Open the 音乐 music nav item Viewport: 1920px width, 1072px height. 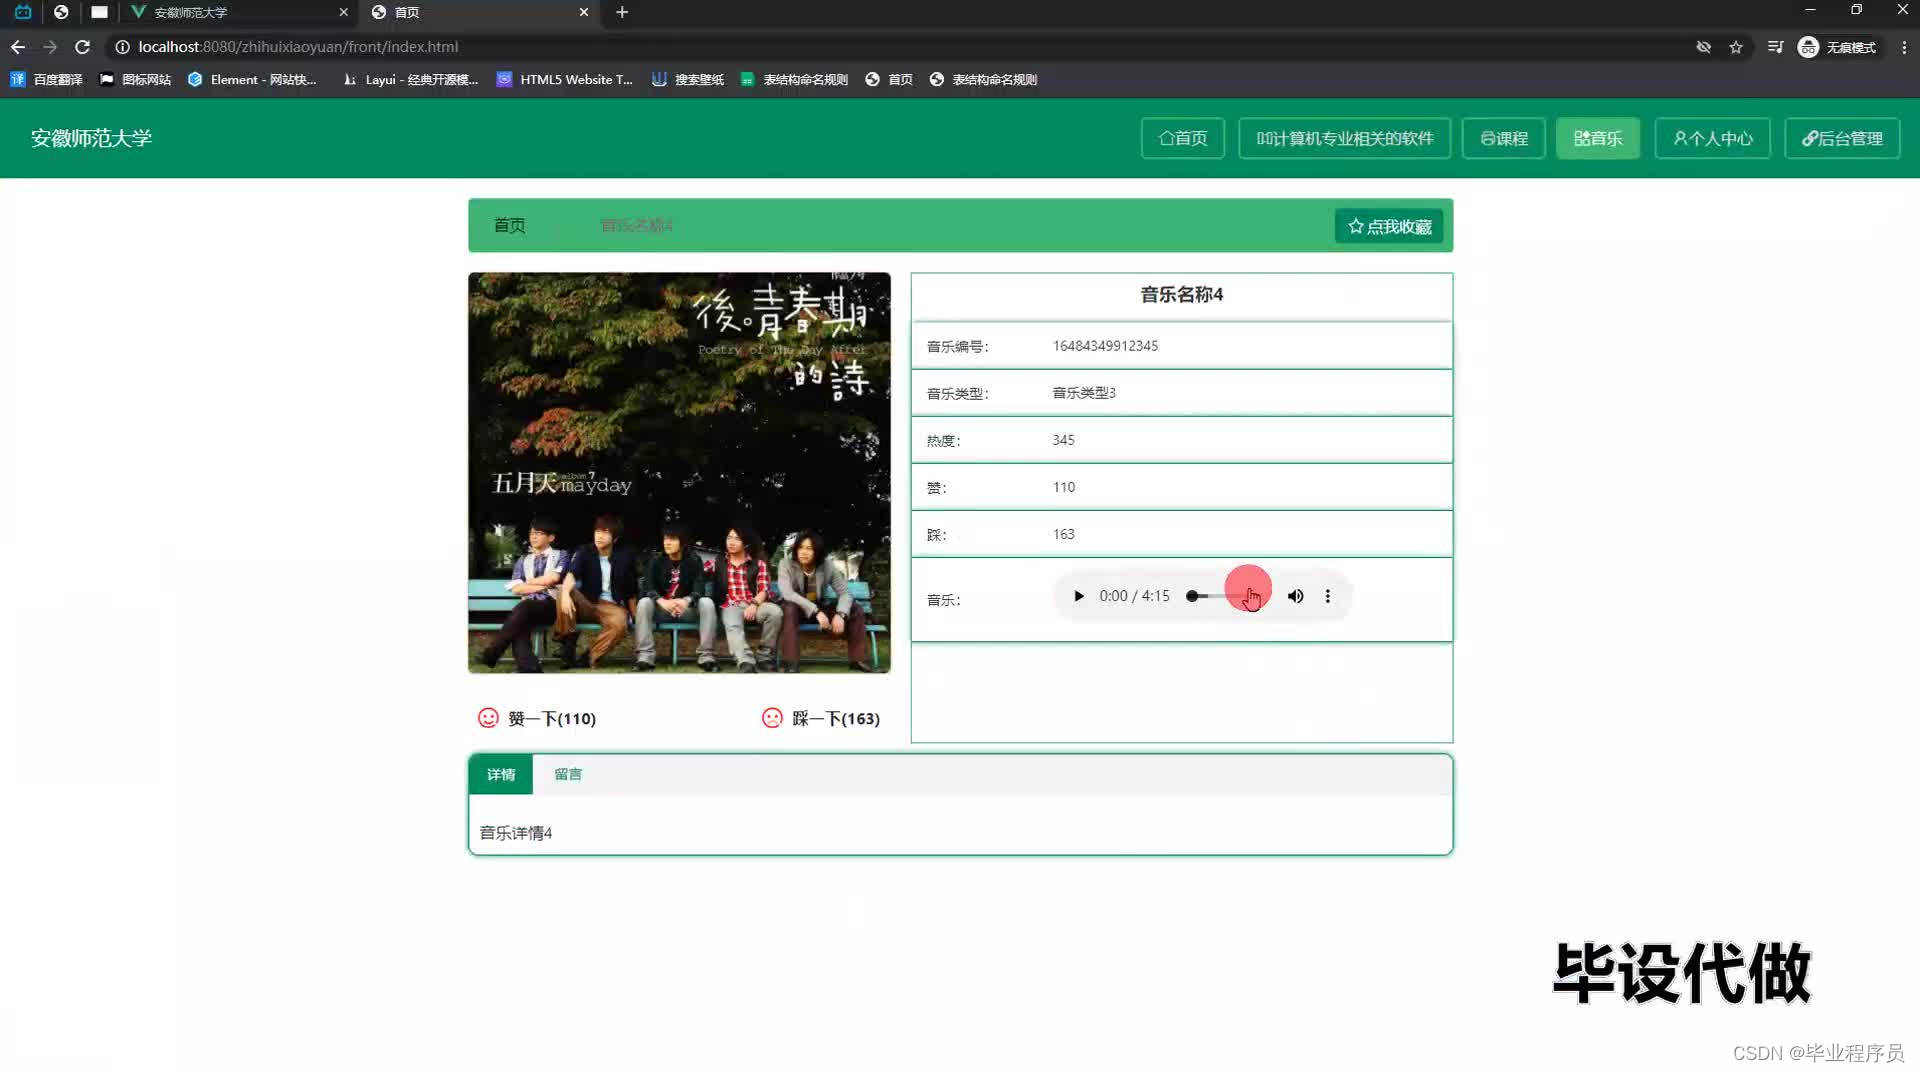1598,138
